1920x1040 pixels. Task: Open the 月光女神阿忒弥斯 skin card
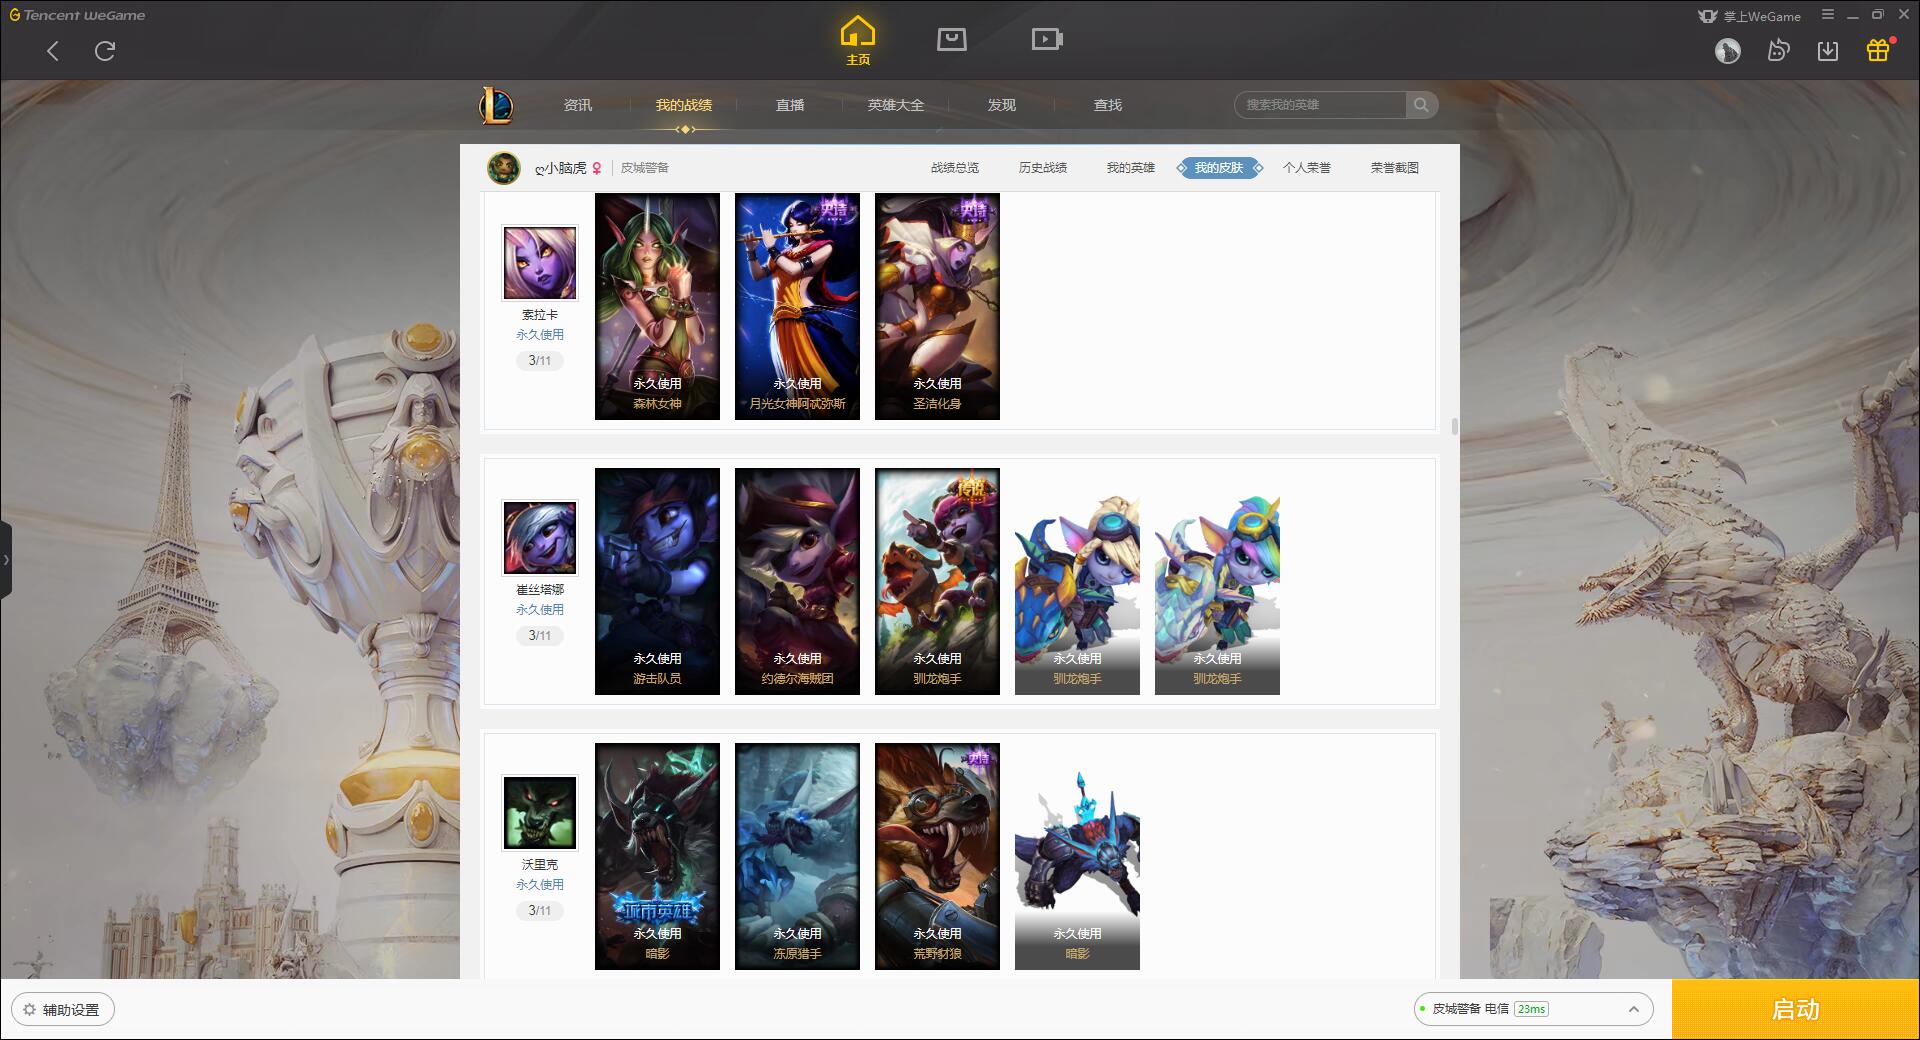coord(797,306)
